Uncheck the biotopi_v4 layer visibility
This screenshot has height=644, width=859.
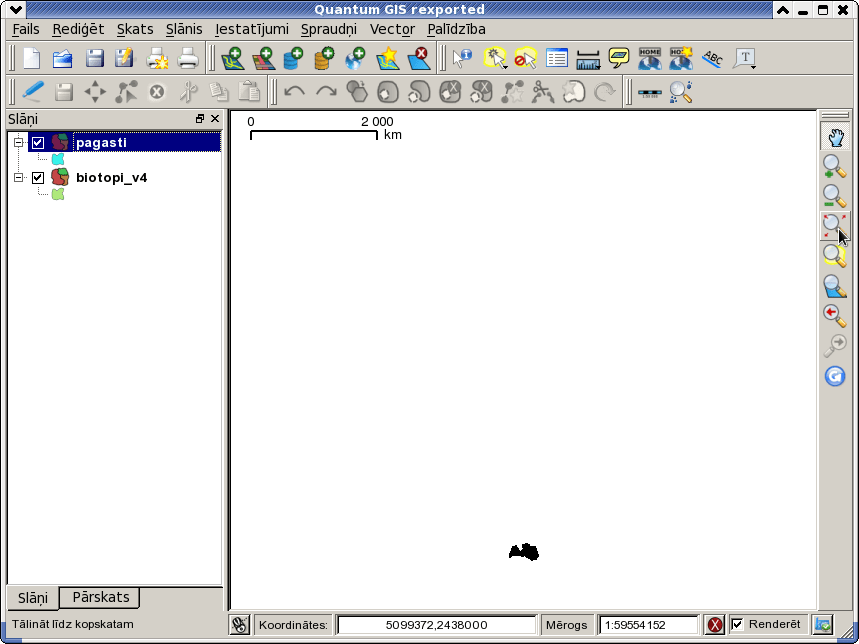(38, 177)
